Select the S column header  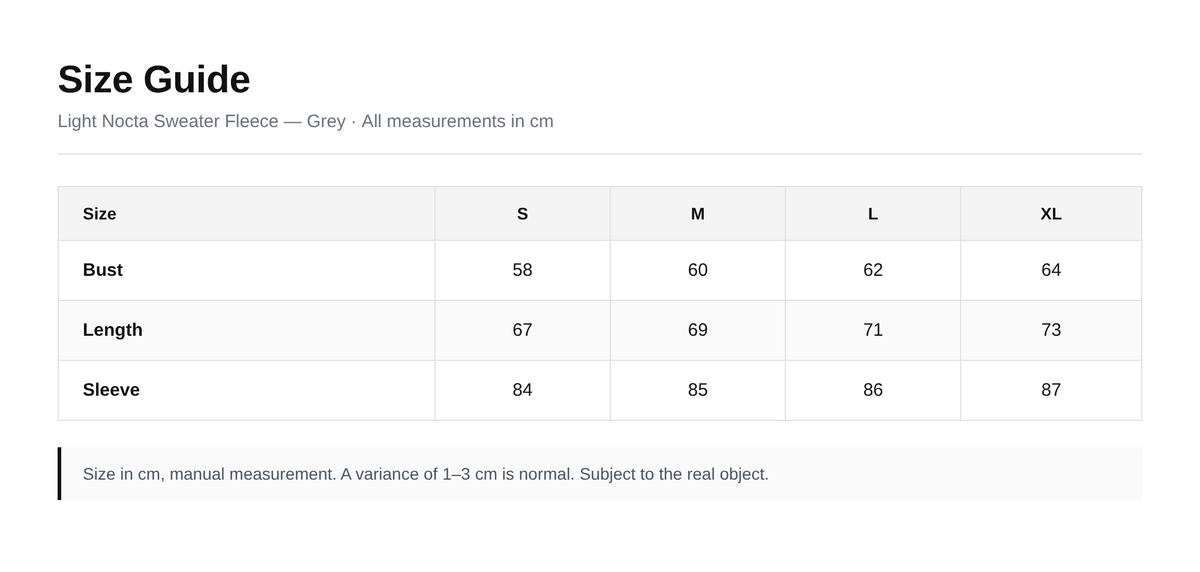(x=522, y=214)
